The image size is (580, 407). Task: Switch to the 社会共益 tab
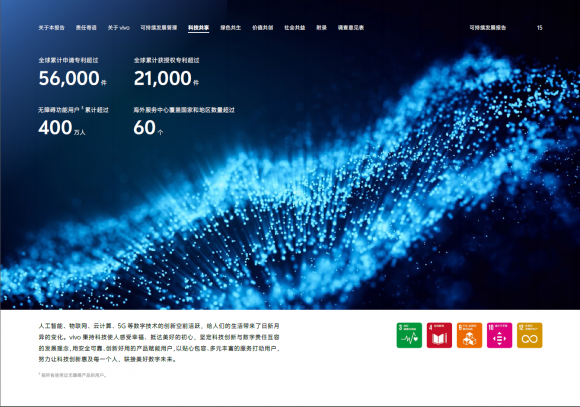pos(295,28)
